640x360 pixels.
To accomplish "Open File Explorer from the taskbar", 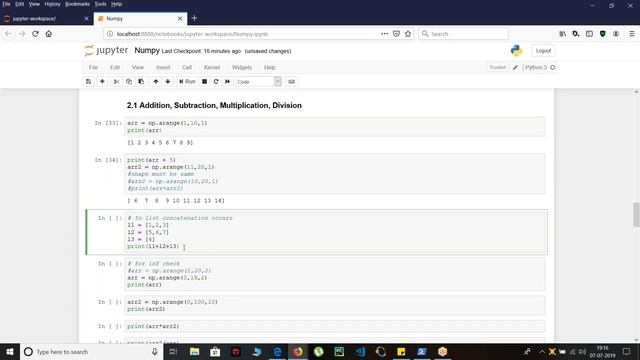I will 194,352.
